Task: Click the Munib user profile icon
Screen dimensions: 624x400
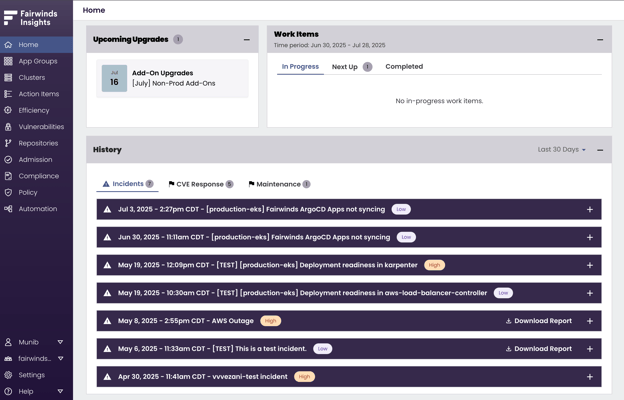Action: pyautogui.click(x=8, y=342)
